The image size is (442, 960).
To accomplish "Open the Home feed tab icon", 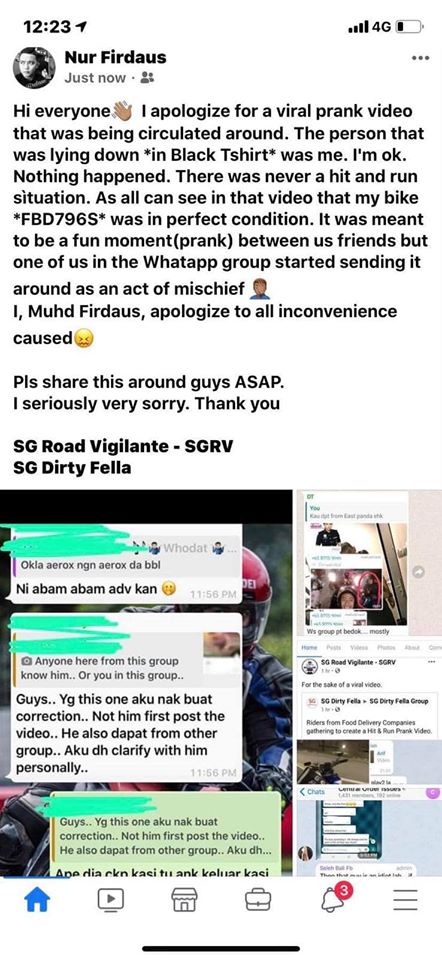I will click(x=37, y=898).
